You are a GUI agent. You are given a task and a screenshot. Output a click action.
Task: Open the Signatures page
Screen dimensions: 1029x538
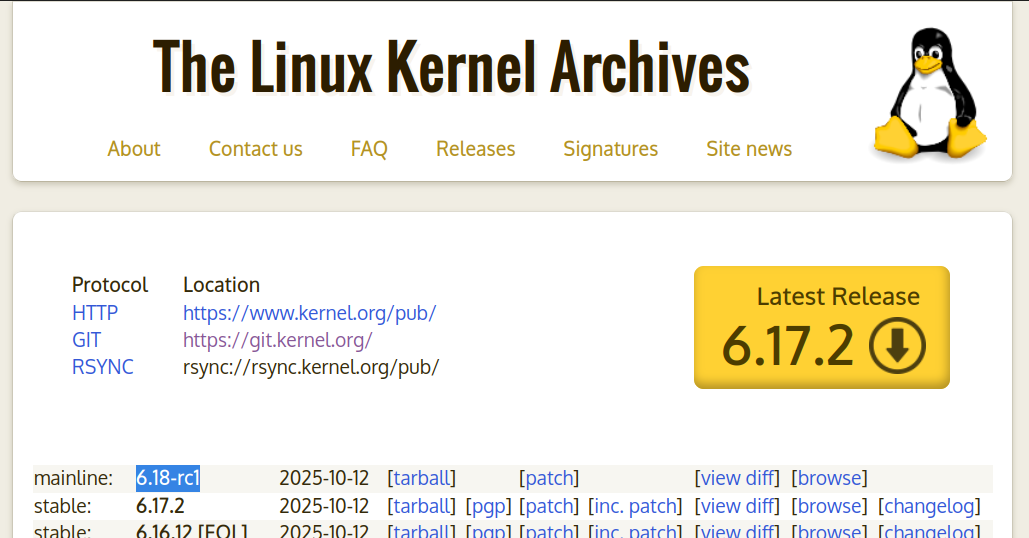pos(610,149)
